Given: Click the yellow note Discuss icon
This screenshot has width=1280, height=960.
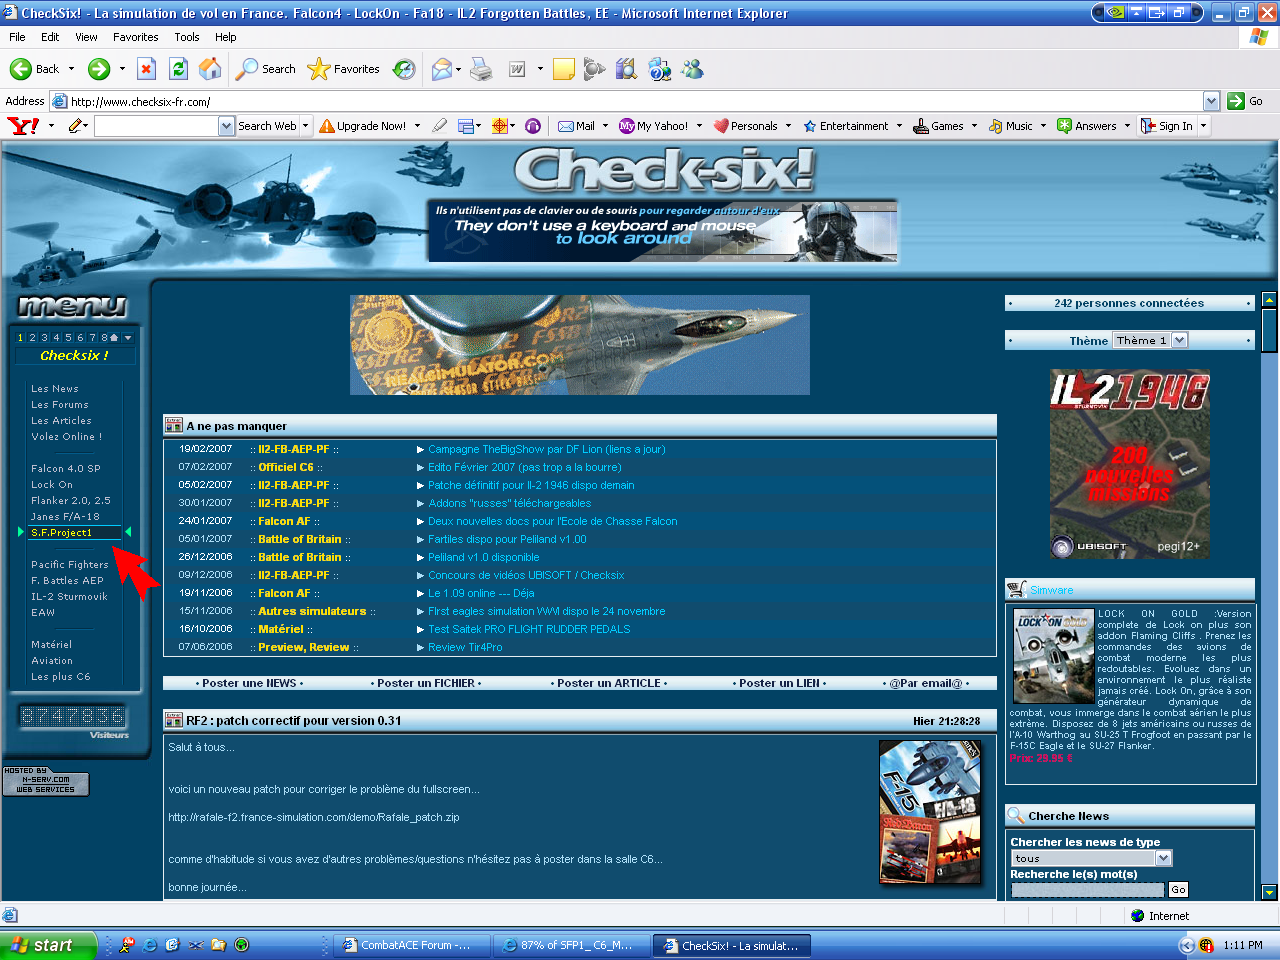Looking at the screenshot, I should tap(564, 69).
